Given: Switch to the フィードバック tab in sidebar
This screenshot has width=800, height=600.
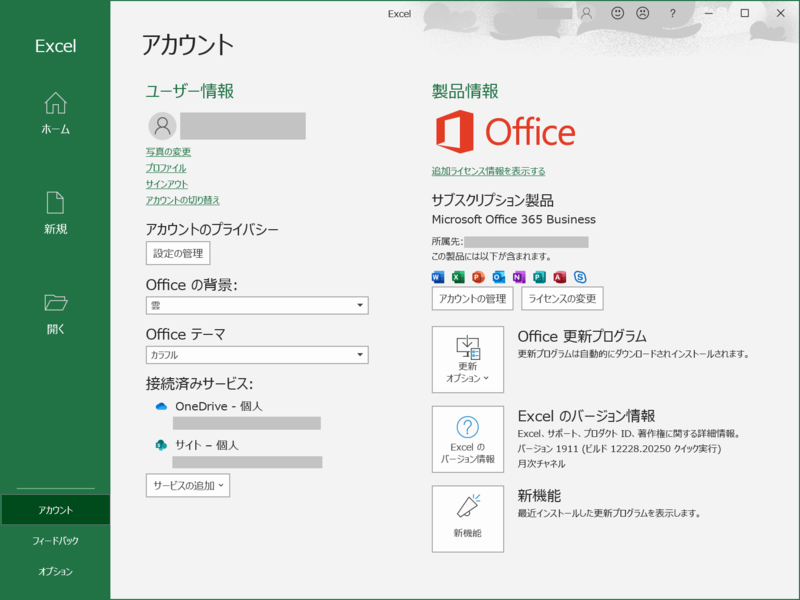Looking at the screenshot, I should point(54,540).
